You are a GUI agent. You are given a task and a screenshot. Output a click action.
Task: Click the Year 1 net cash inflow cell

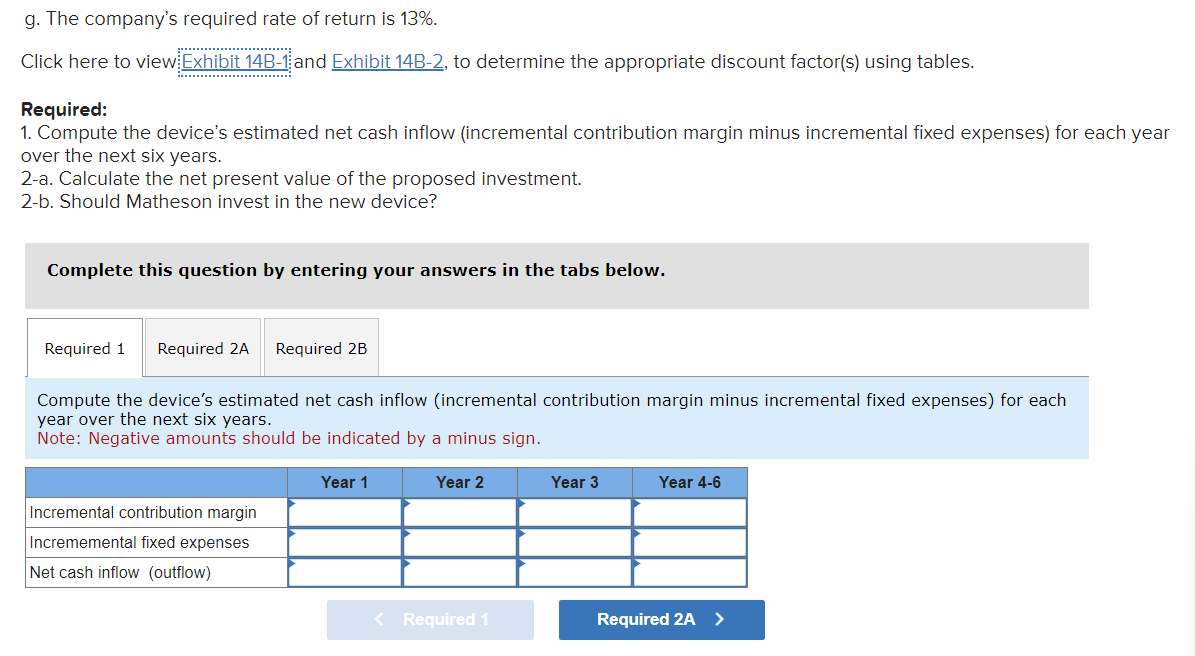point(344,572)
